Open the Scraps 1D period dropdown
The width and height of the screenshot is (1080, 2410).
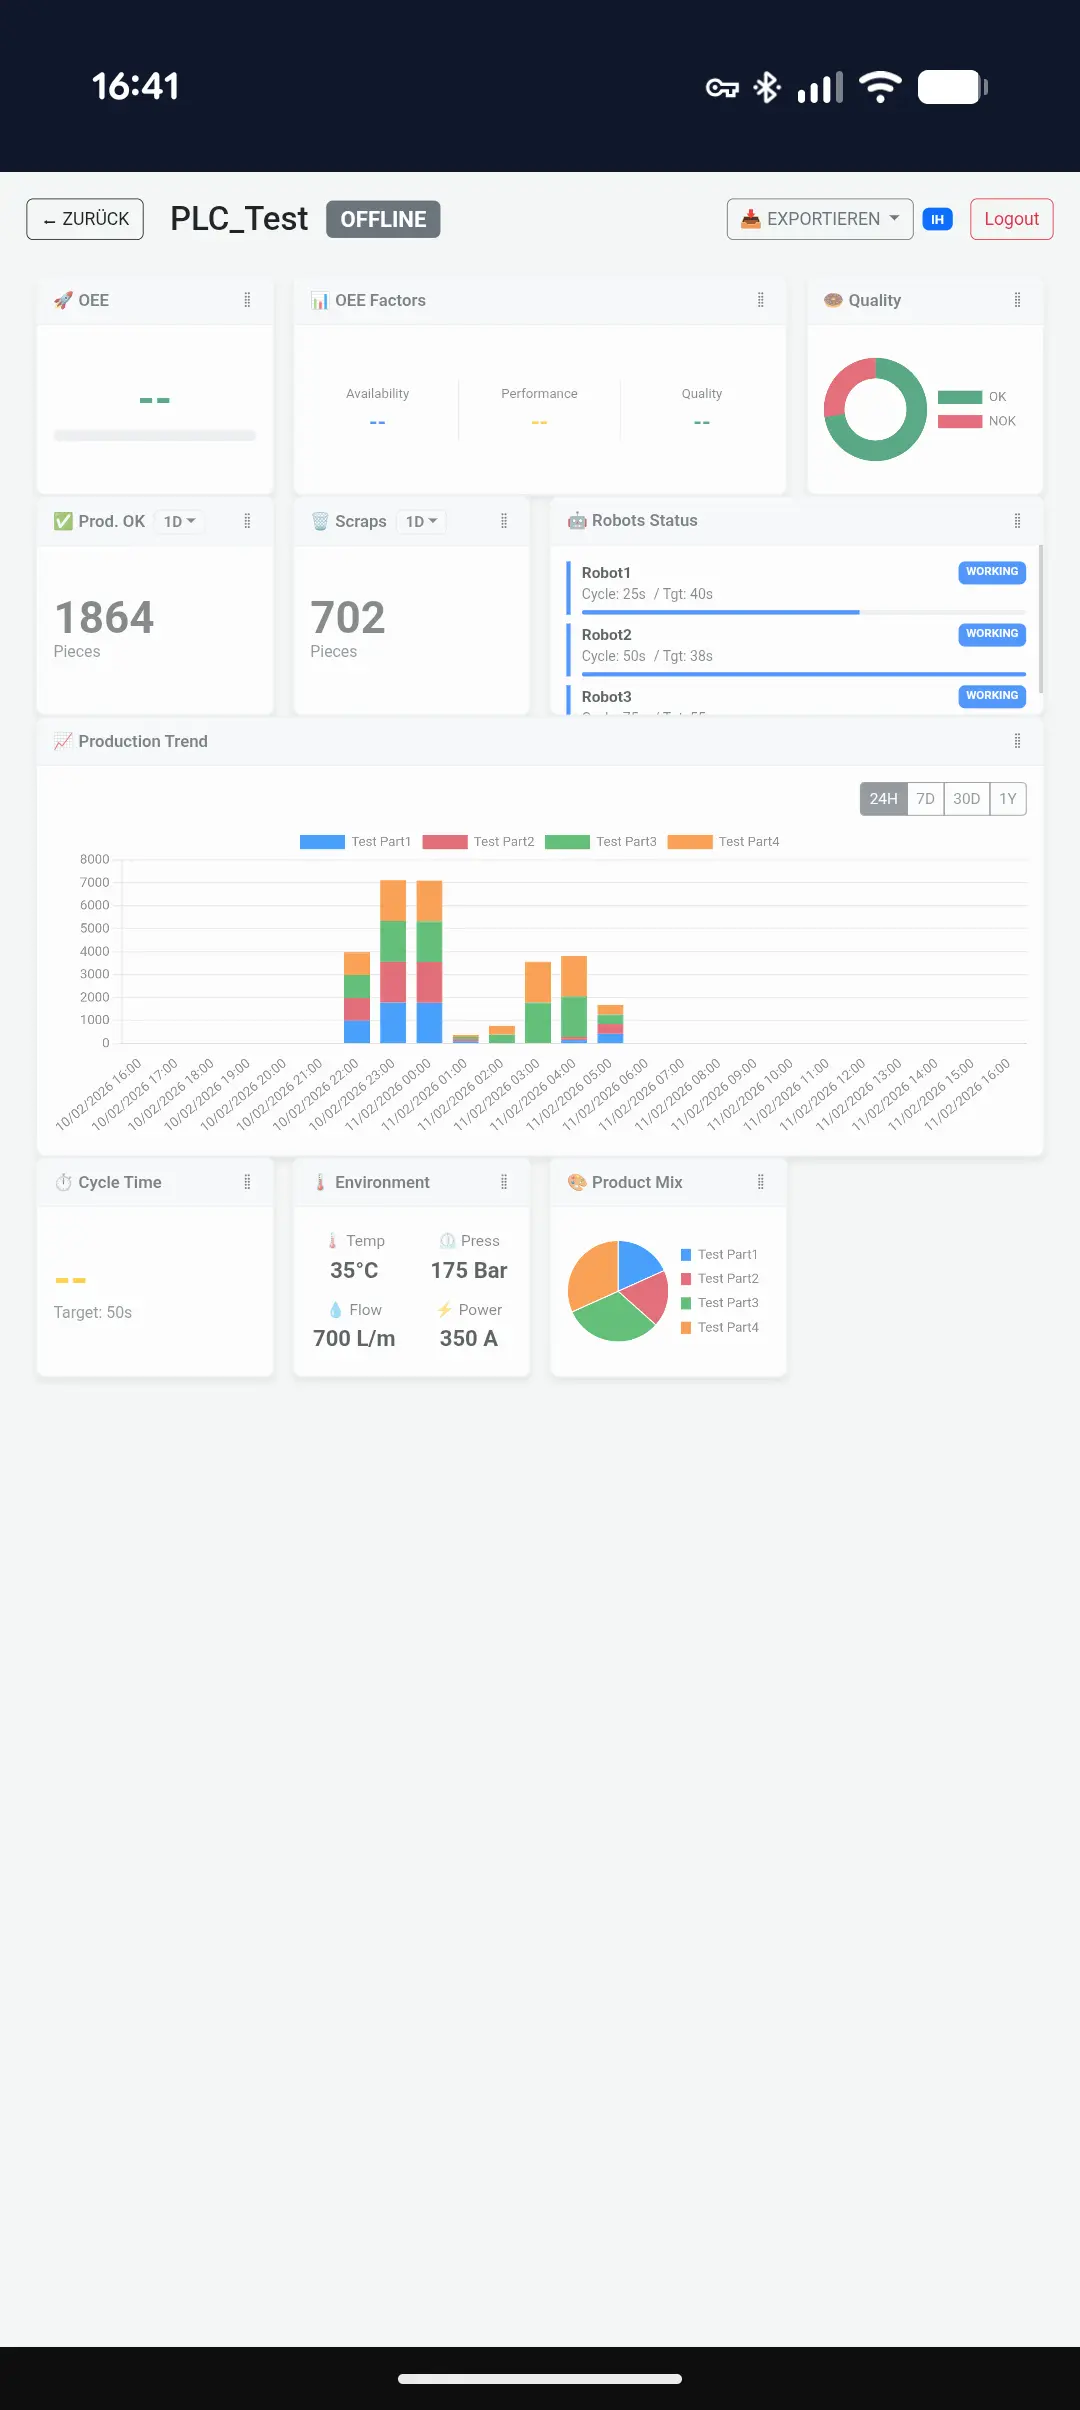pos(421,522)
